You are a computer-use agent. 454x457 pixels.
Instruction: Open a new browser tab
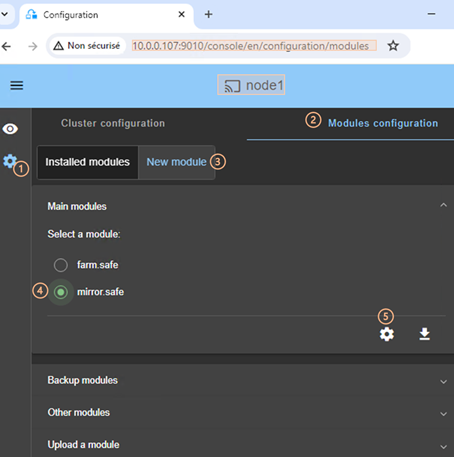pyautogui.click(x=208, y=14)
